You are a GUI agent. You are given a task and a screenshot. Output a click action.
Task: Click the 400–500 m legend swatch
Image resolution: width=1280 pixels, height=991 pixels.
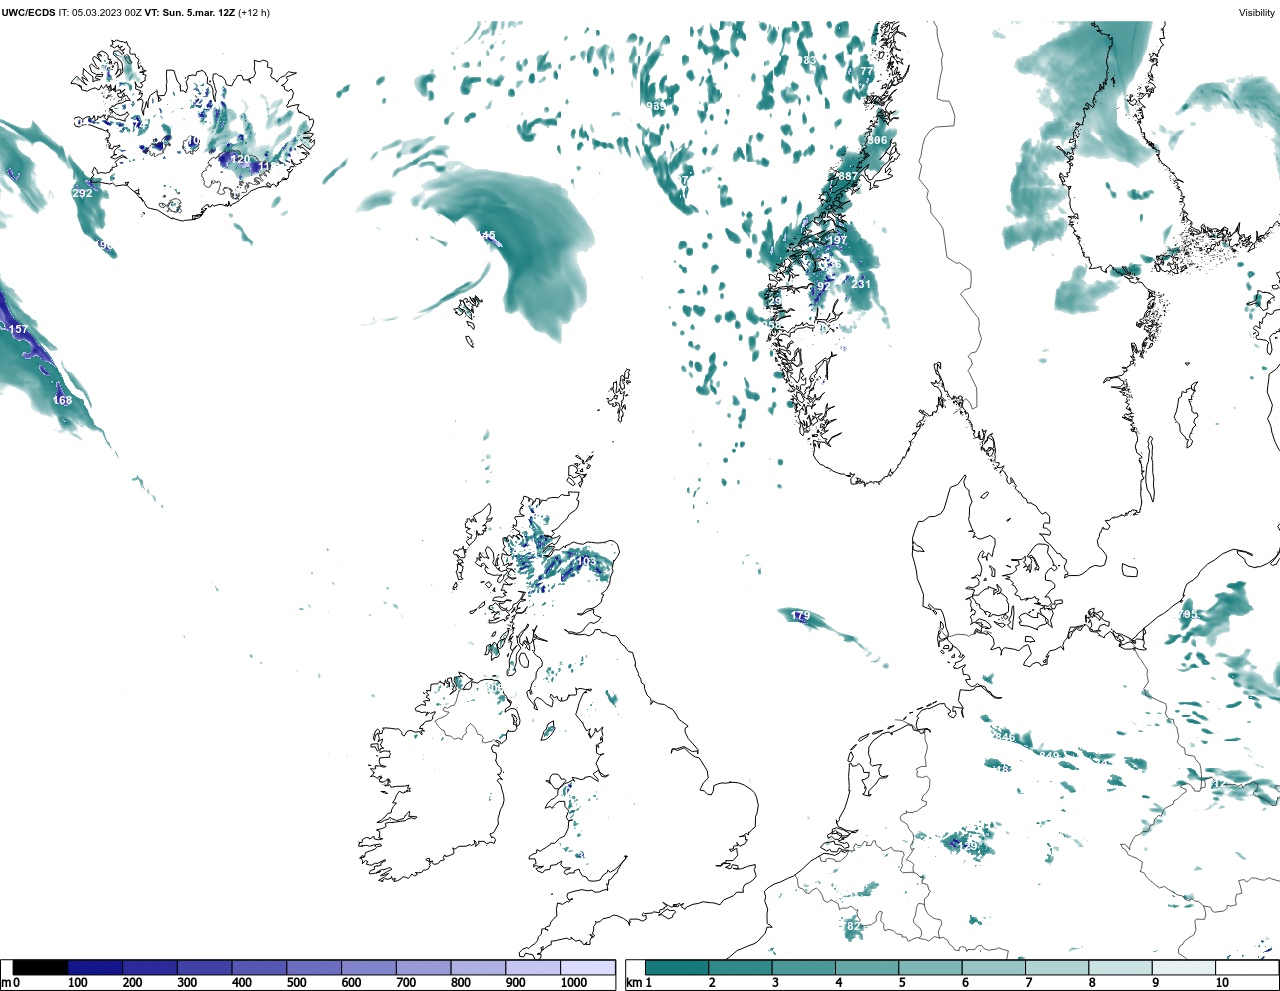pos(259,968)
